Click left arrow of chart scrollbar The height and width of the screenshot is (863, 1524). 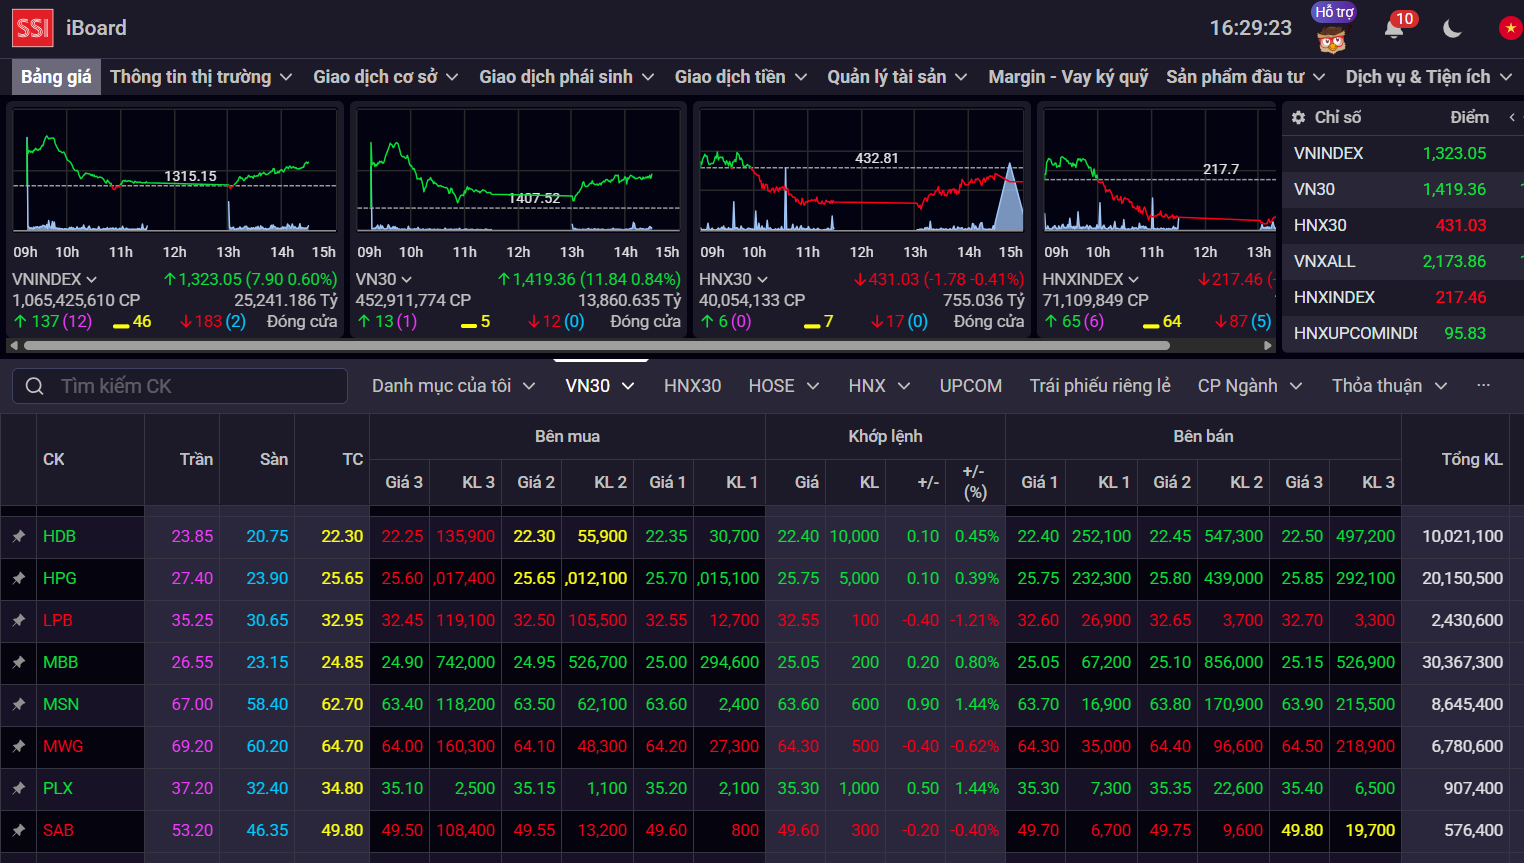(13, 346)
